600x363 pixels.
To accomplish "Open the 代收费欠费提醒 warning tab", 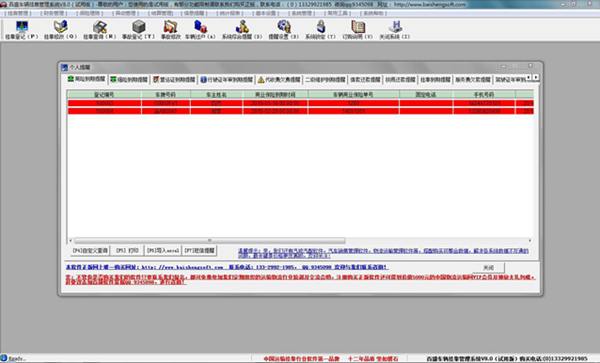I will pos(279,80).
